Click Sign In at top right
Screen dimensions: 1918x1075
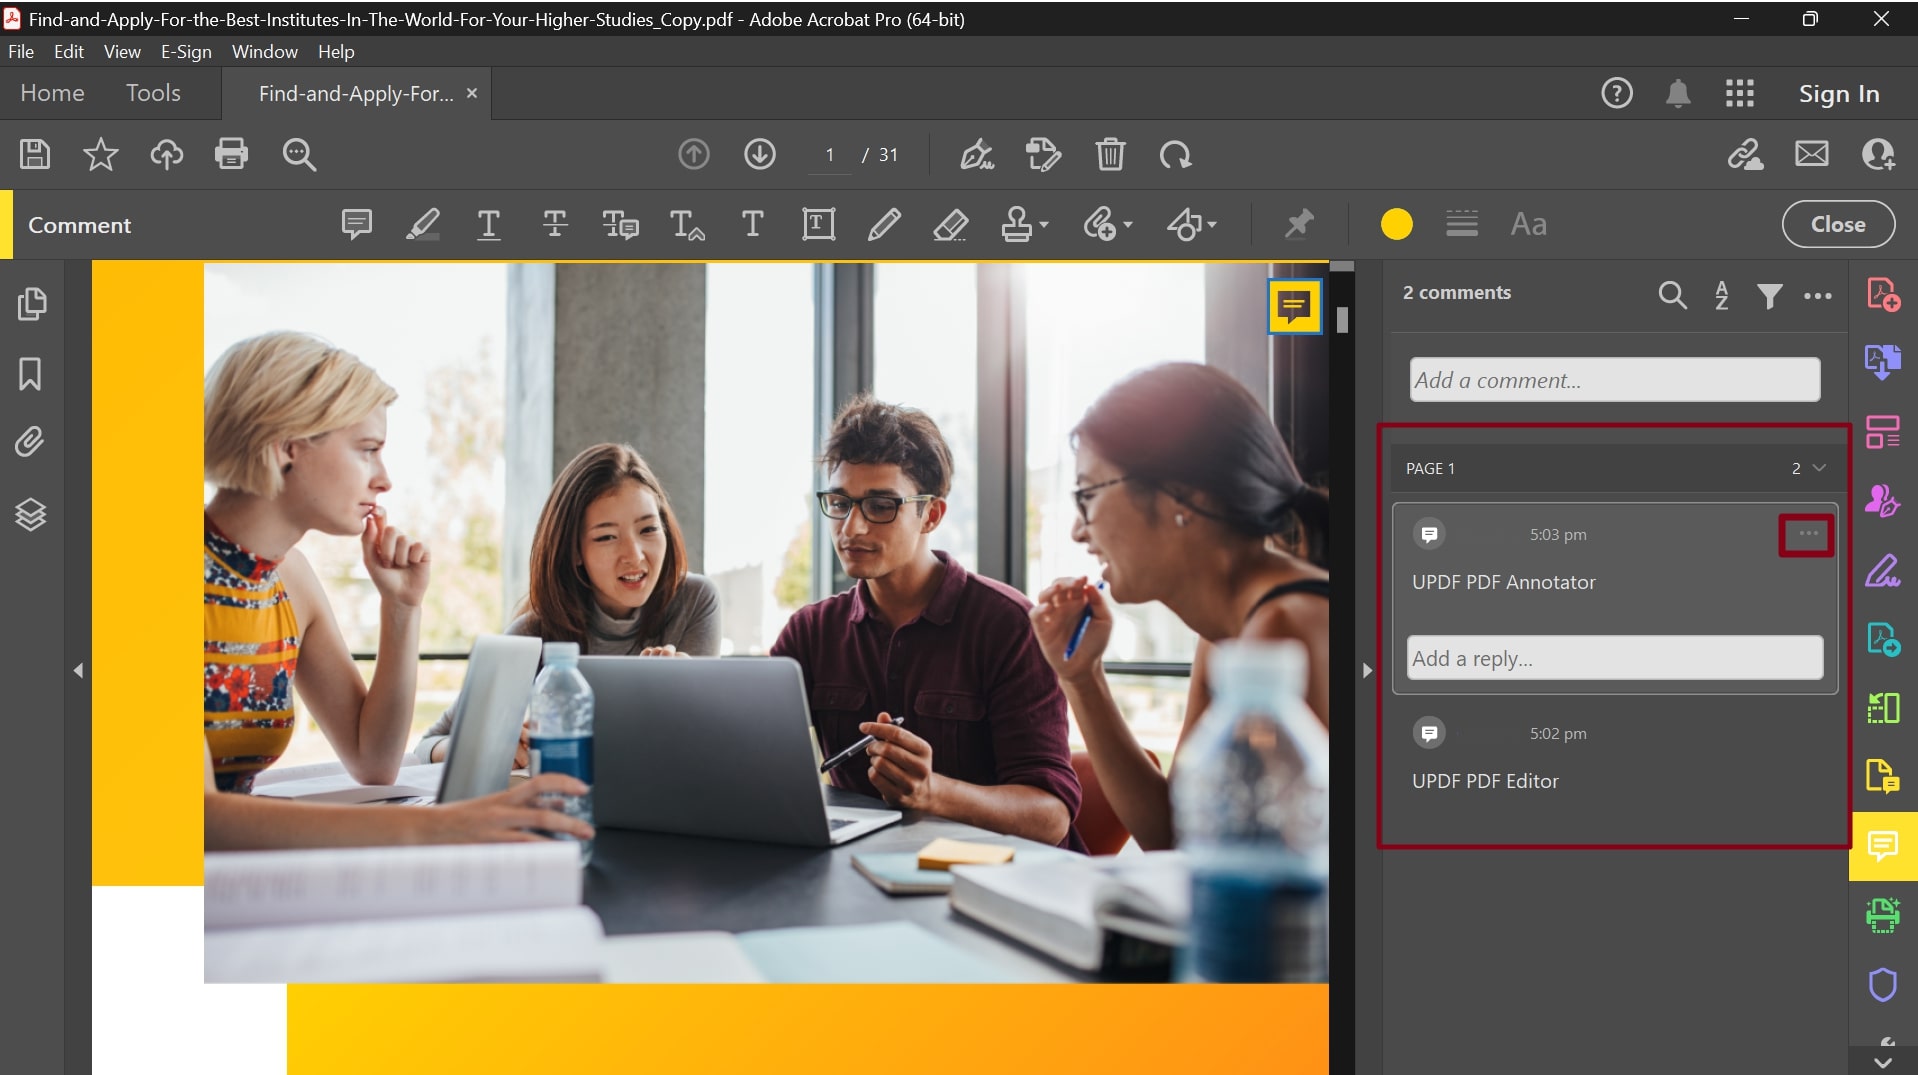point(1839,93)
